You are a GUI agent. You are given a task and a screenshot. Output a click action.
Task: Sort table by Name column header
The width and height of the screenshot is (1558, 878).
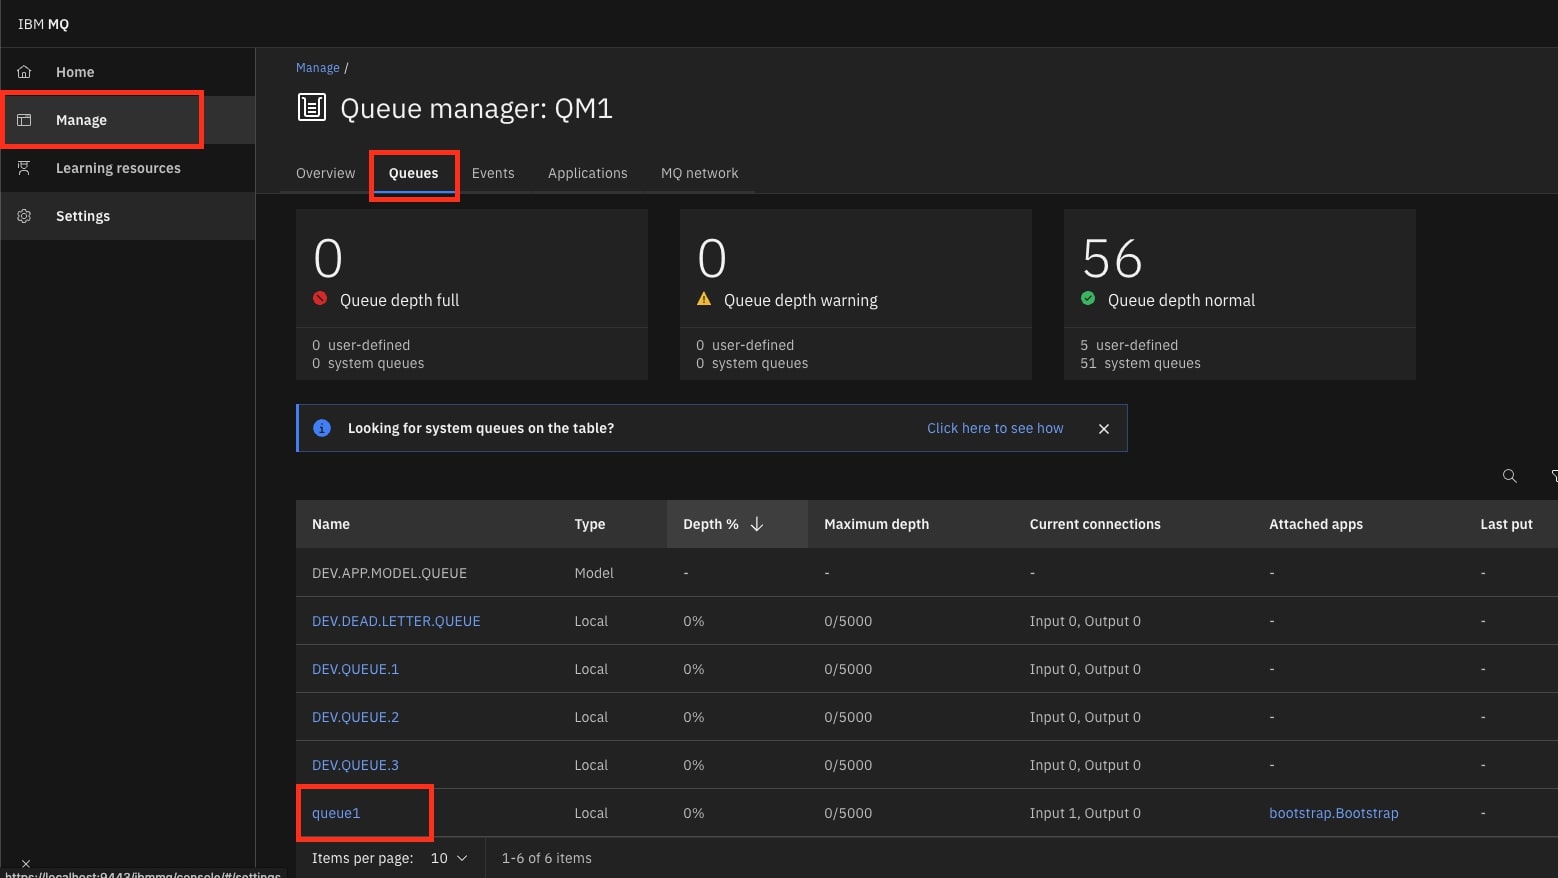[331, 524]
